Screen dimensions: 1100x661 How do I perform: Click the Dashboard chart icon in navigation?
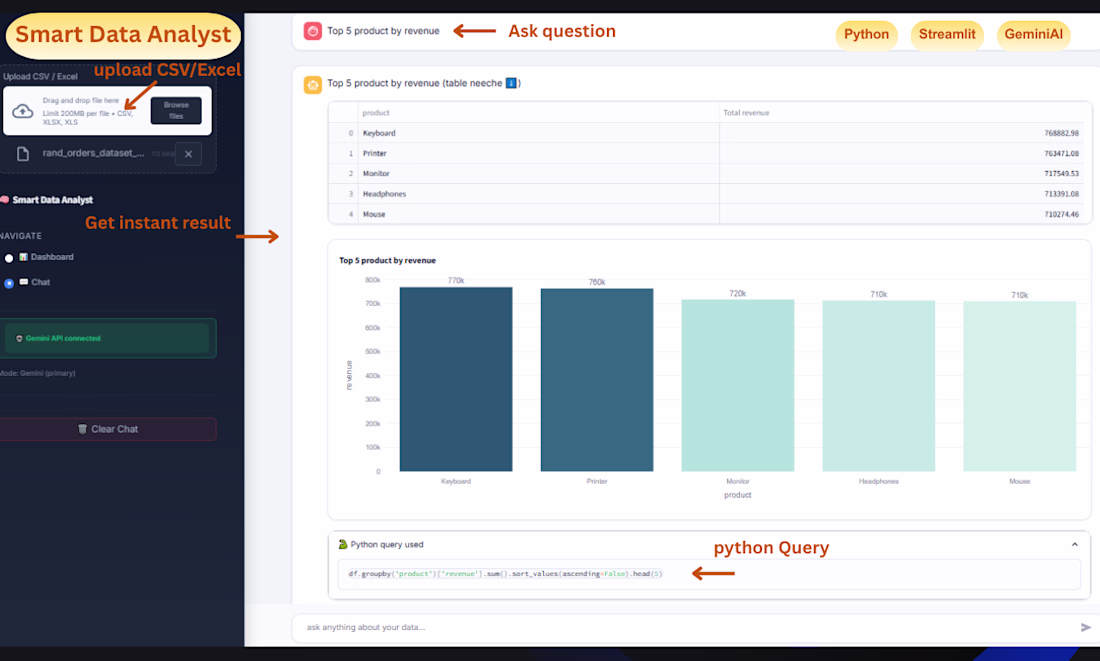coord(24,258)
